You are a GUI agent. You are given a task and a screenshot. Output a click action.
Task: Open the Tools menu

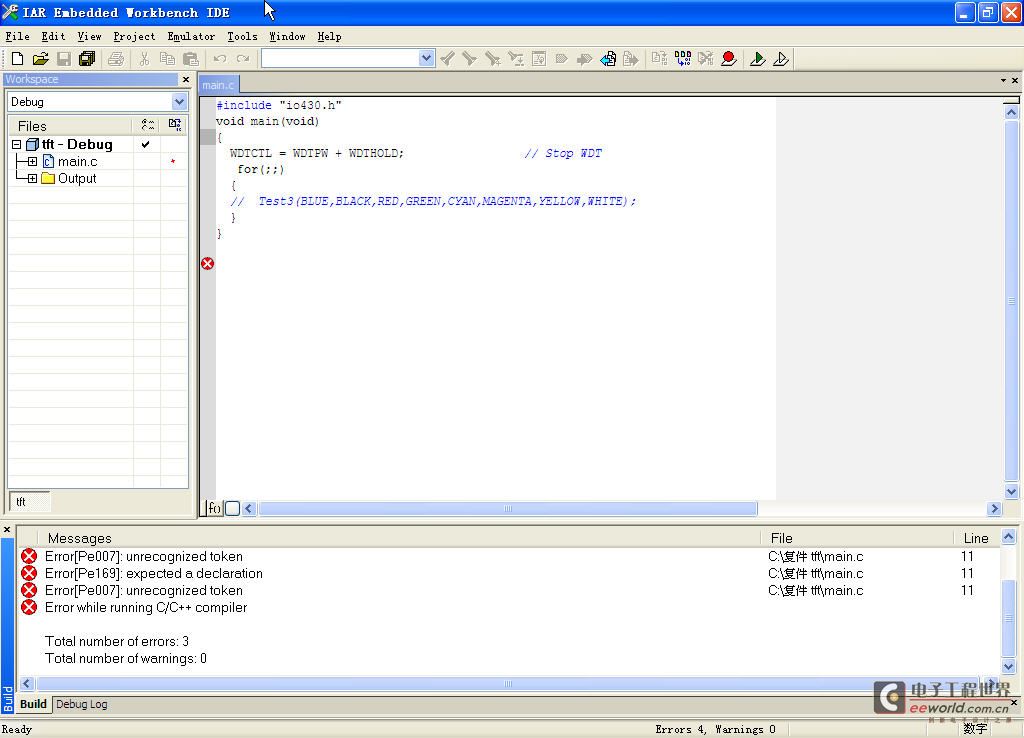242,37
